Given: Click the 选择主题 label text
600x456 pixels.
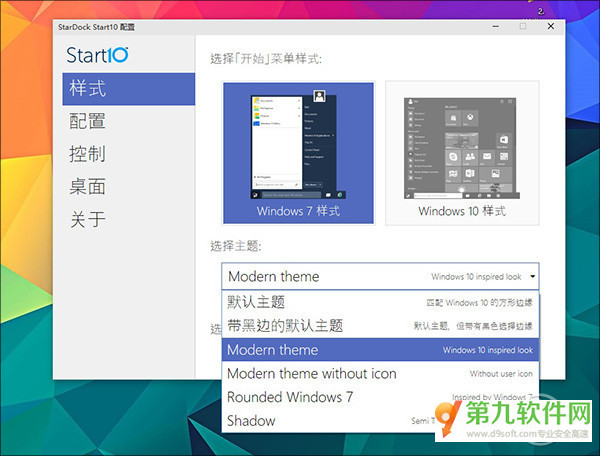Looking at the screenshot, I should pos(236,246).
